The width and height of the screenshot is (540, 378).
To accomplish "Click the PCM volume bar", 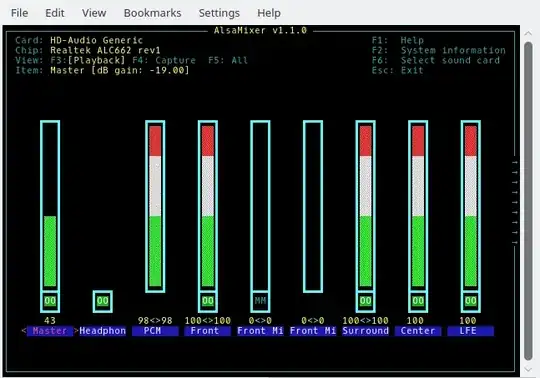I will 155,206.
